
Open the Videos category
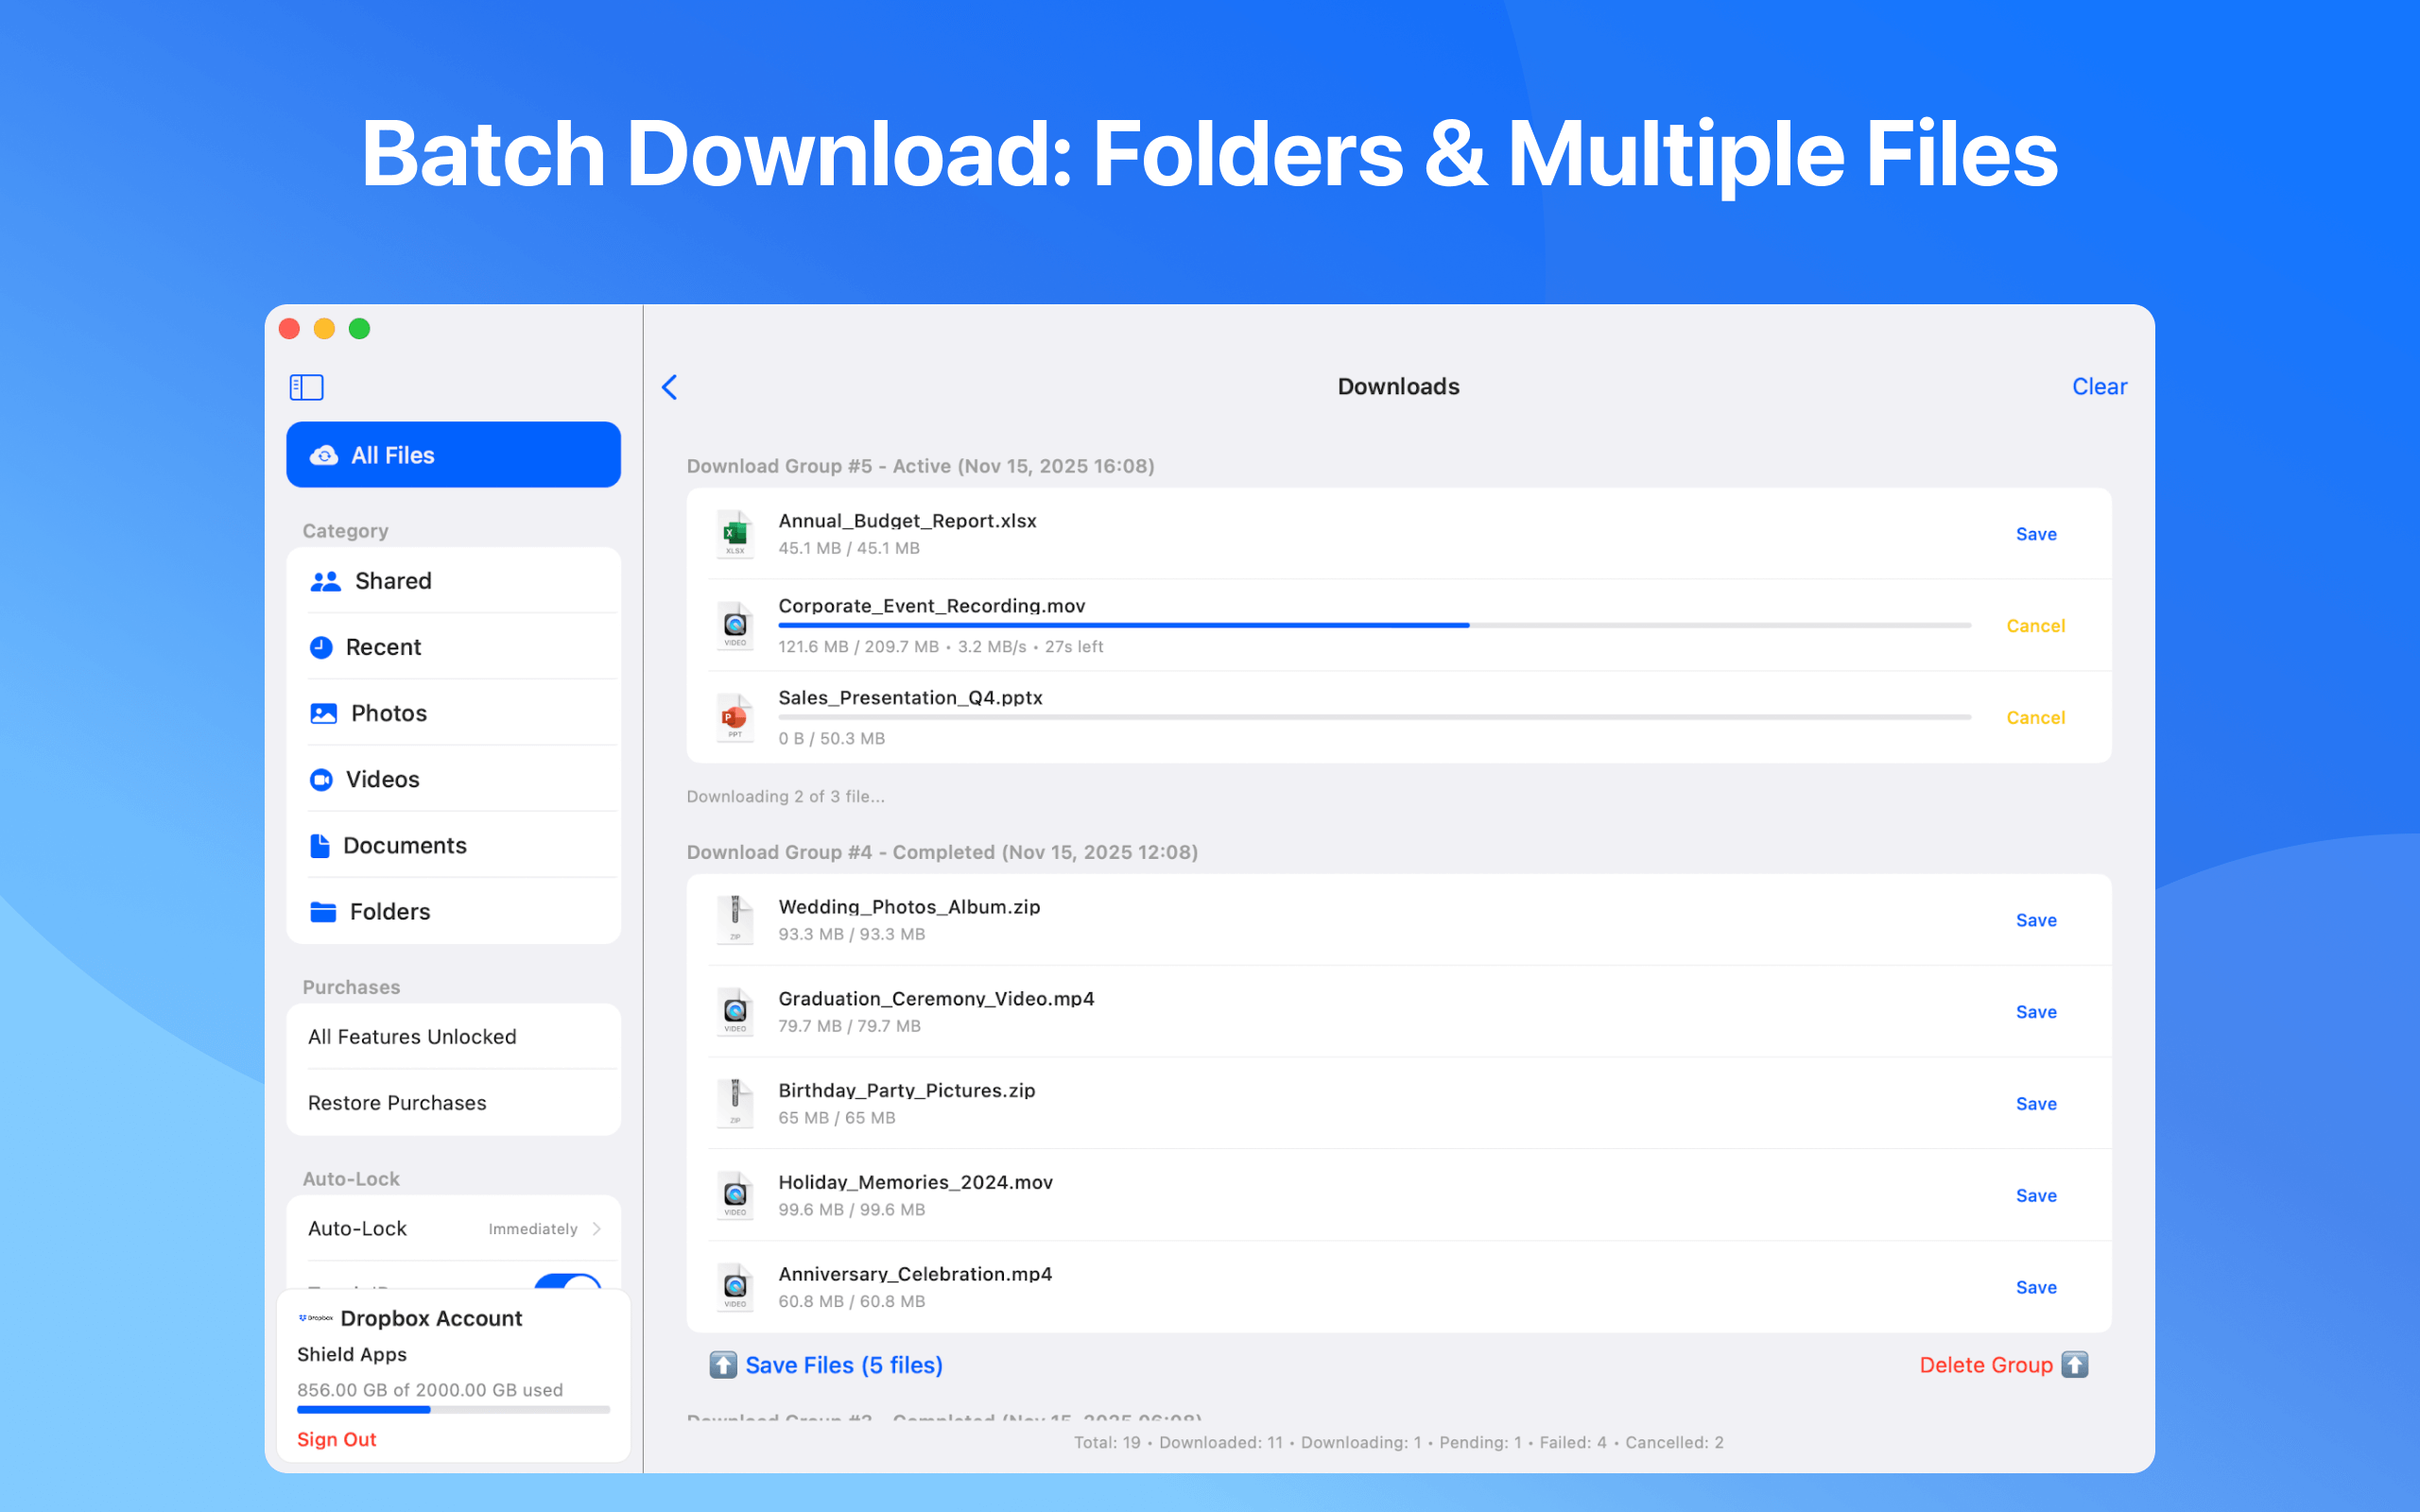click(x=382, y=779)
